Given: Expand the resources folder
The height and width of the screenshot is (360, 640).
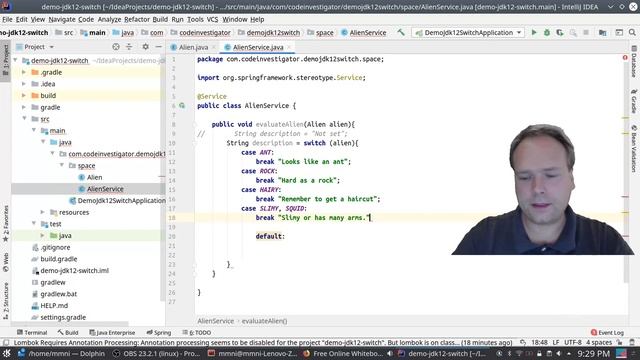Looking at the screenshot, I should pos(43,212).
